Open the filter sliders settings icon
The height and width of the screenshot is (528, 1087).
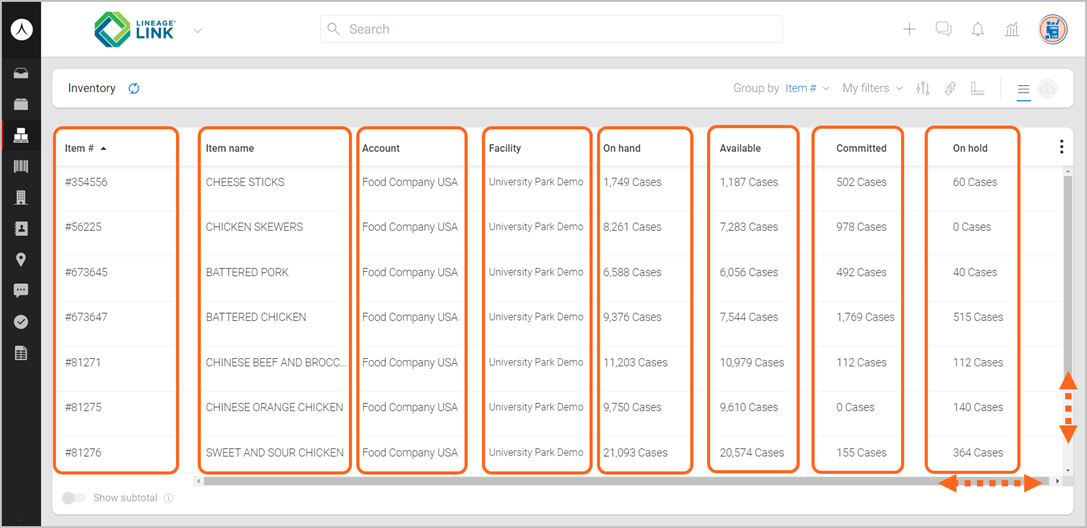[x=923, y=89]
